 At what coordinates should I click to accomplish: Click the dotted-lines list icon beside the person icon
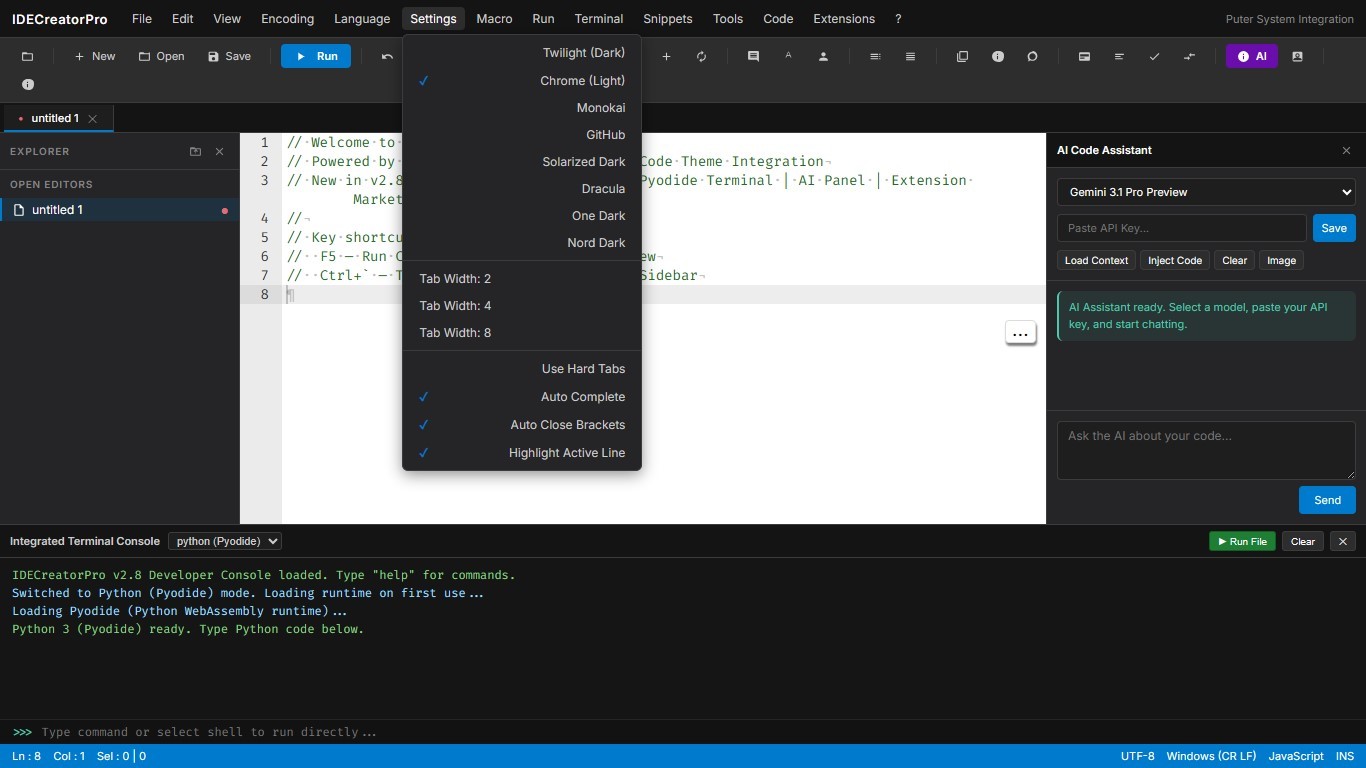(875, 57)
